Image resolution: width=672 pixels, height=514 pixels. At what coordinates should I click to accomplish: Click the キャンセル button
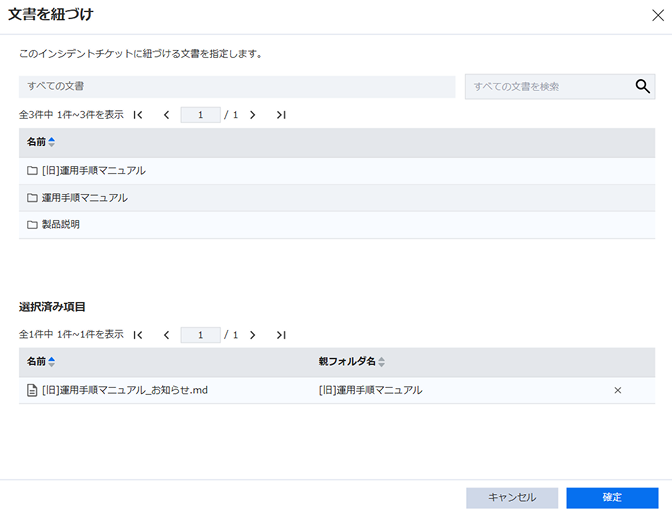coord(512,497)
